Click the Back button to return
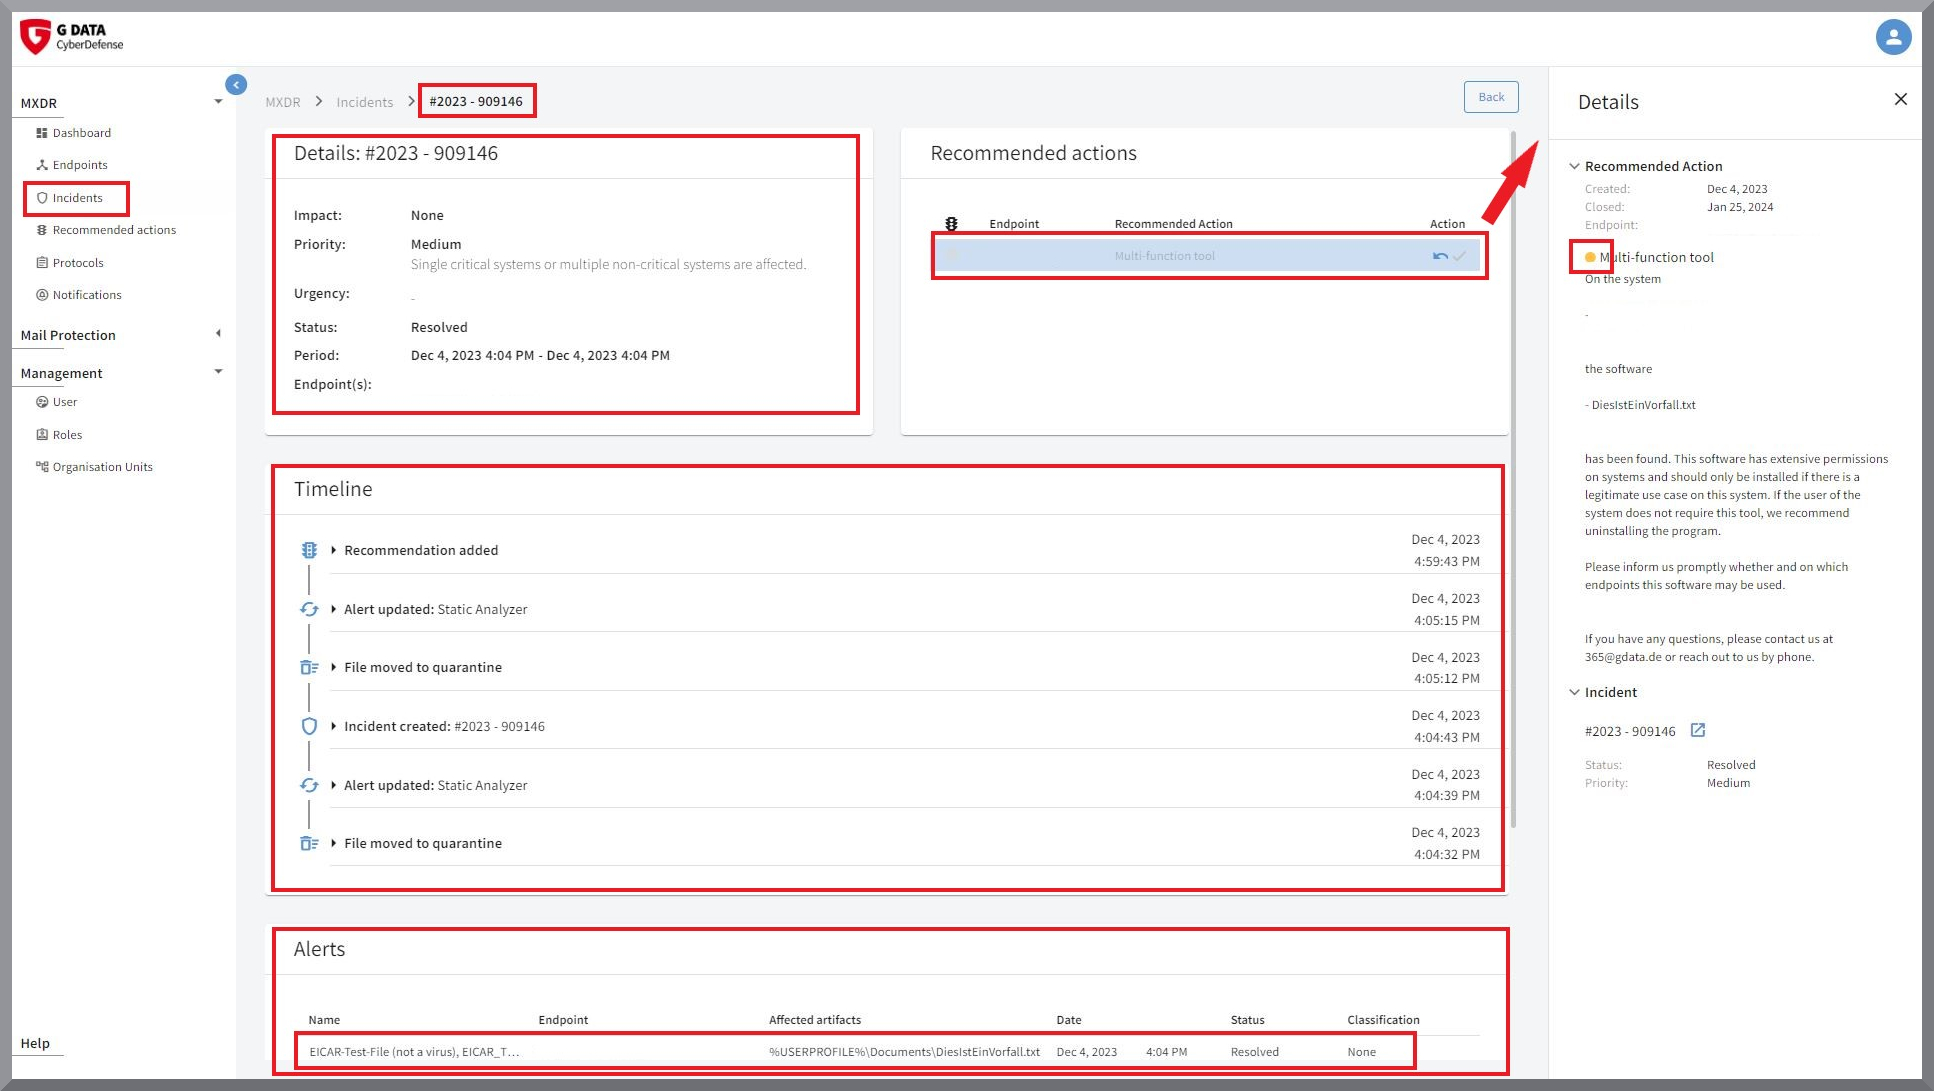Screen dimensions: 1934x1091 1492,96
